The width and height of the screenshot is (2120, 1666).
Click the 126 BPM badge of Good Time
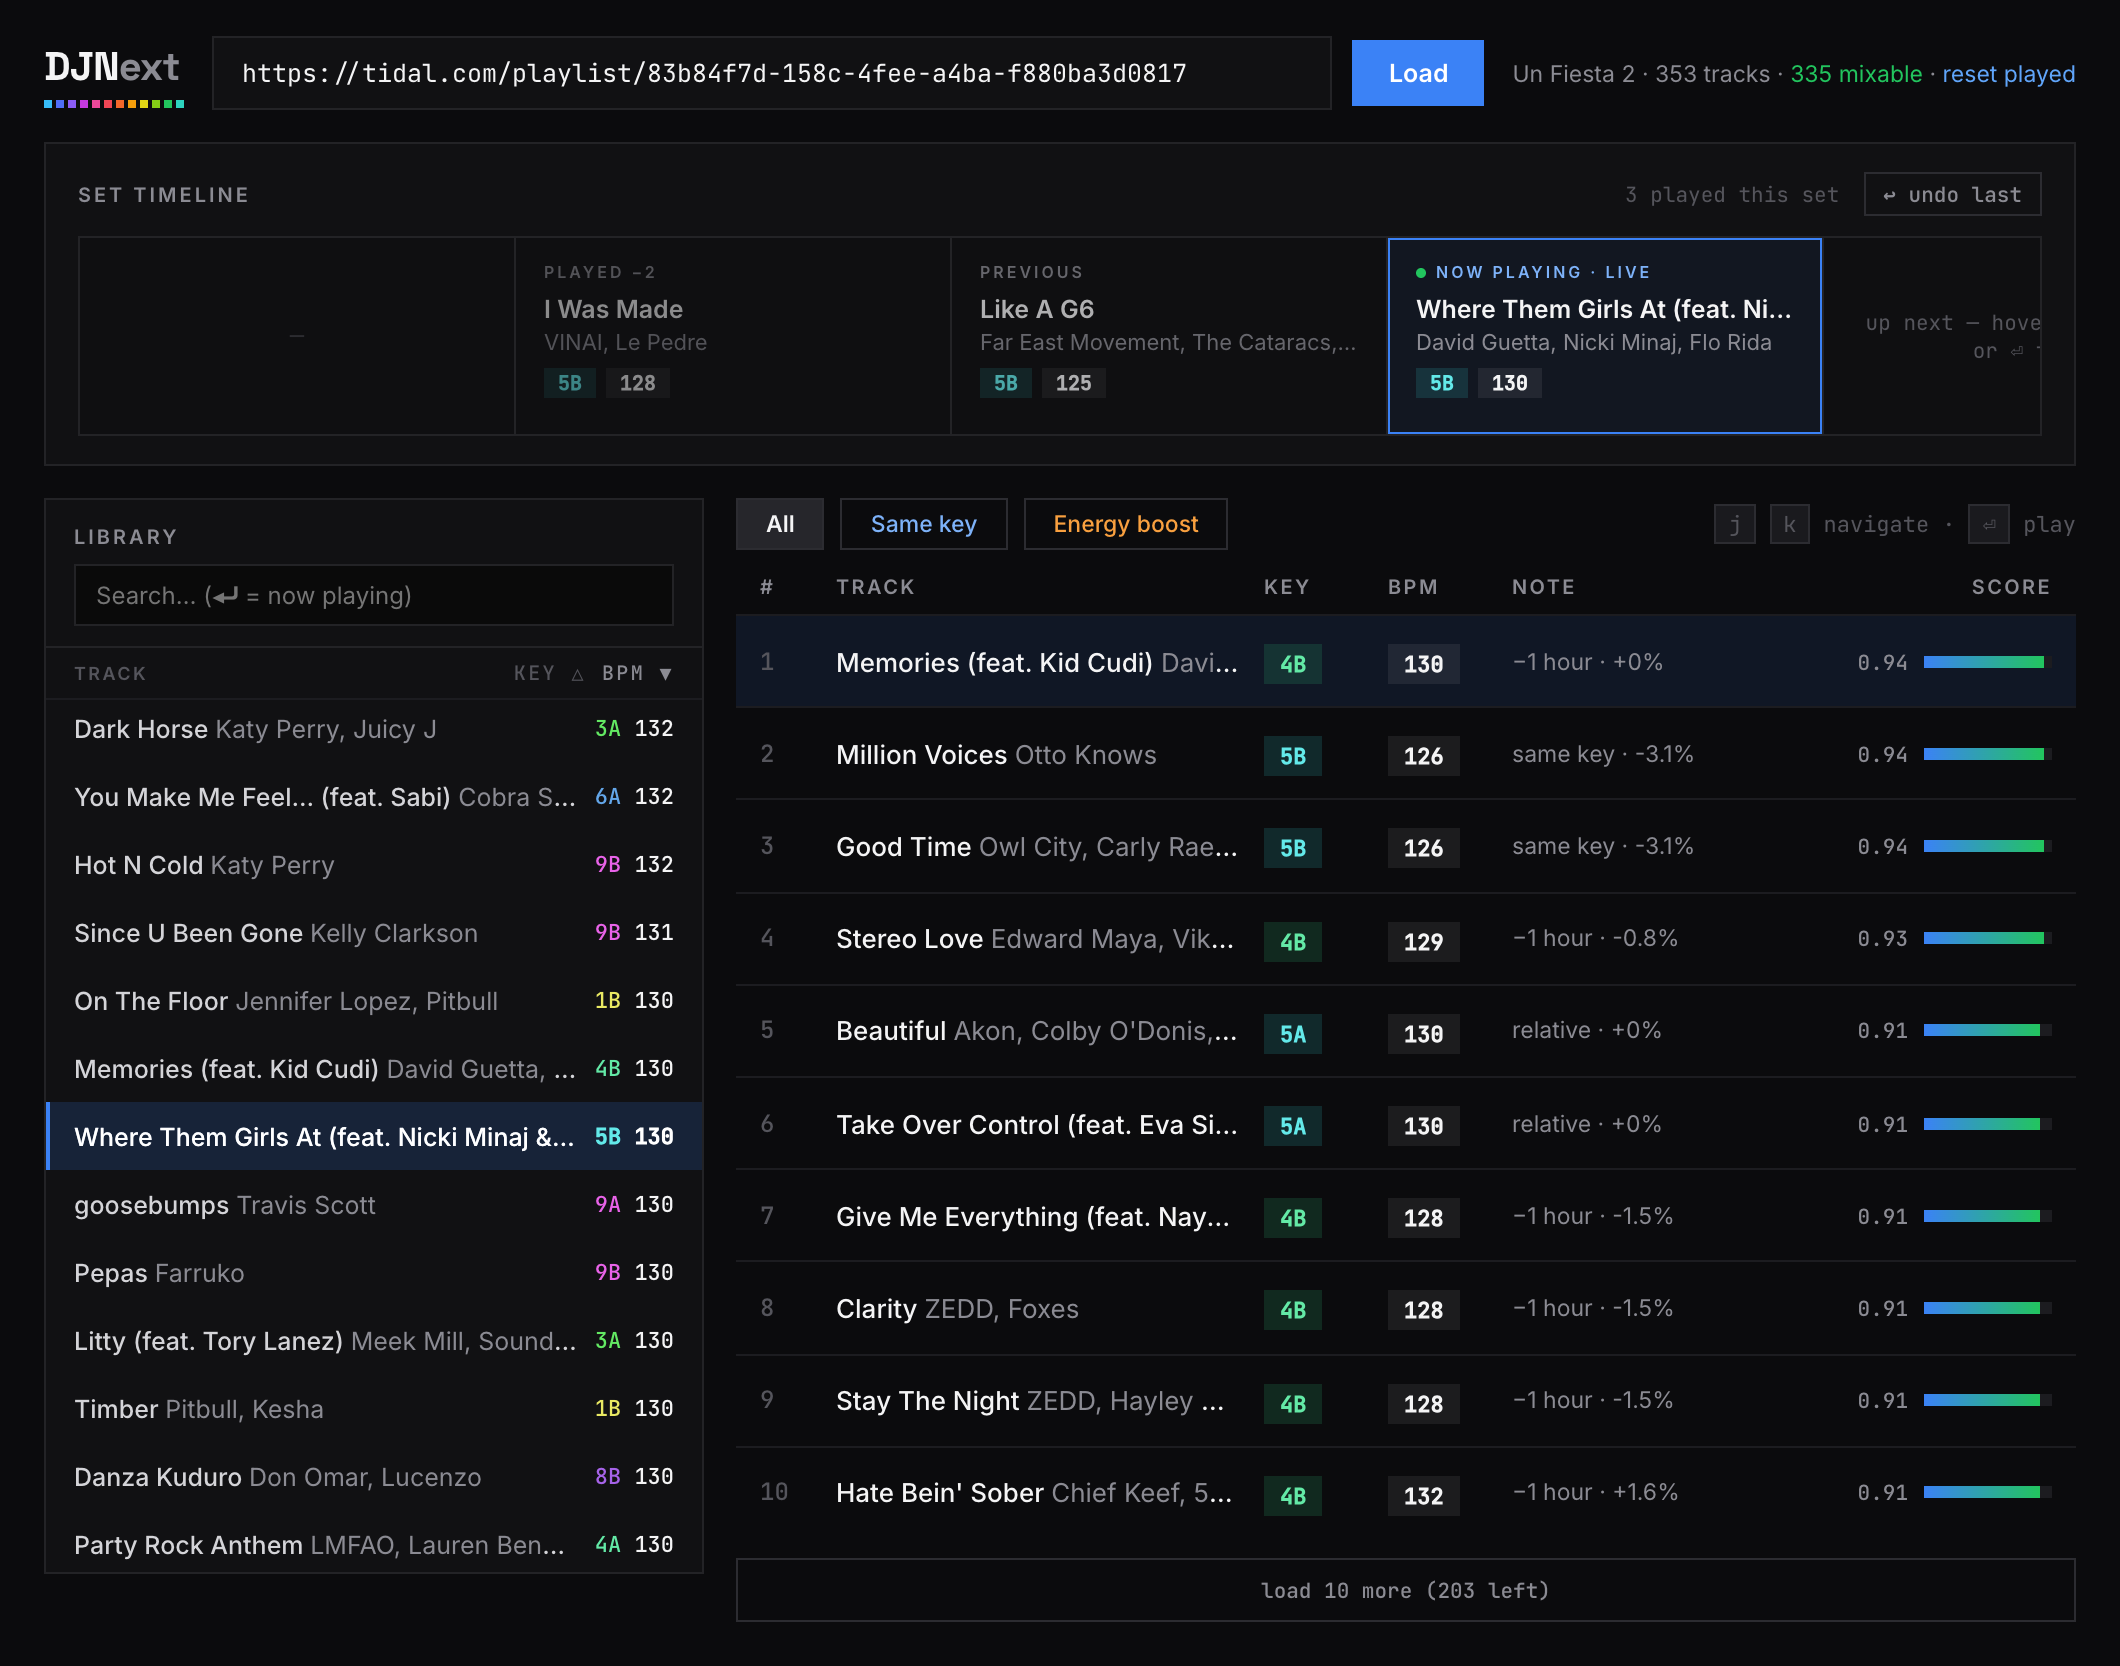tap(1423, 848)
